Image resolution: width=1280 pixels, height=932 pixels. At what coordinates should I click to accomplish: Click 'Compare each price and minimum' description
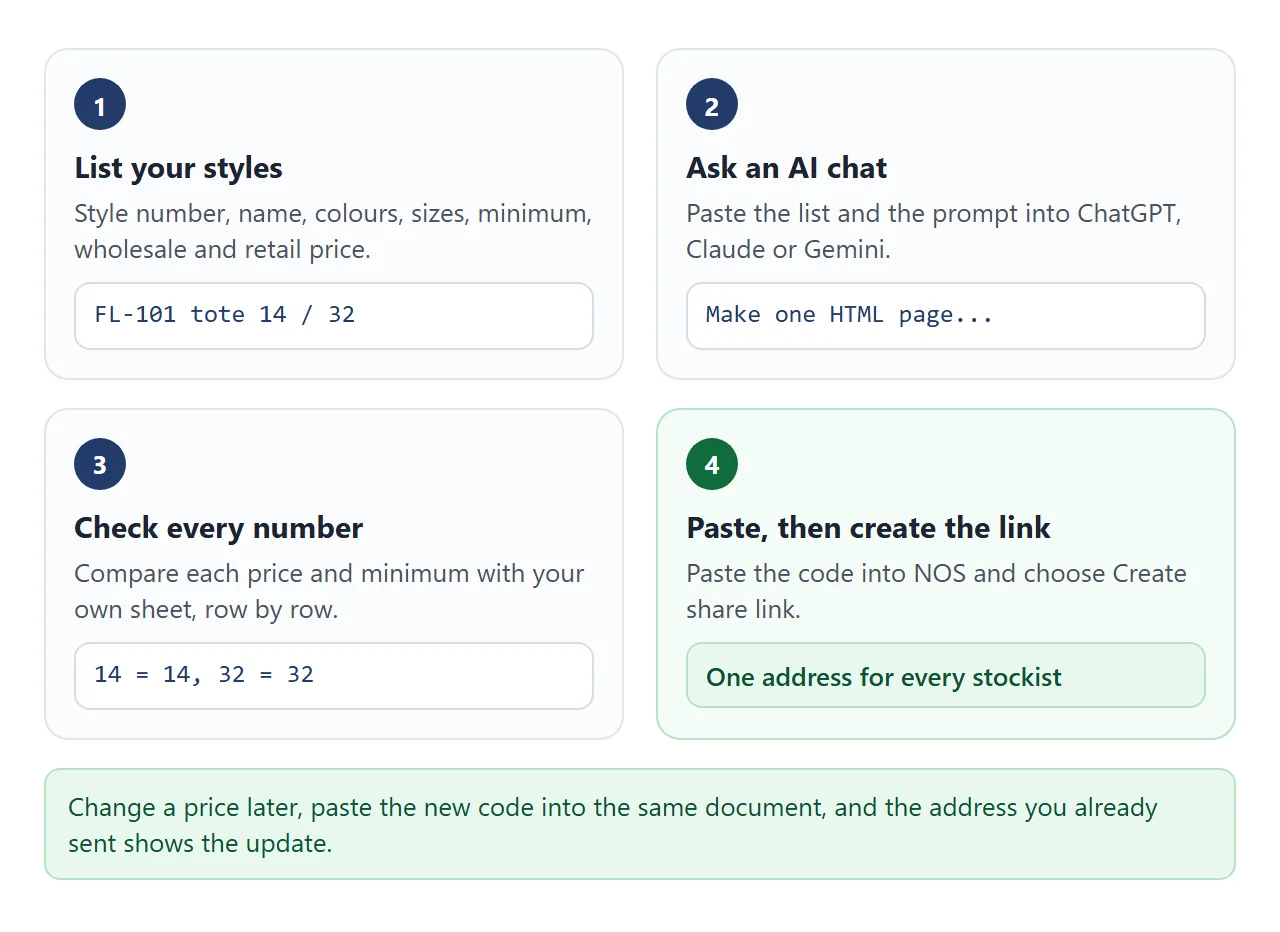(329, 591)
